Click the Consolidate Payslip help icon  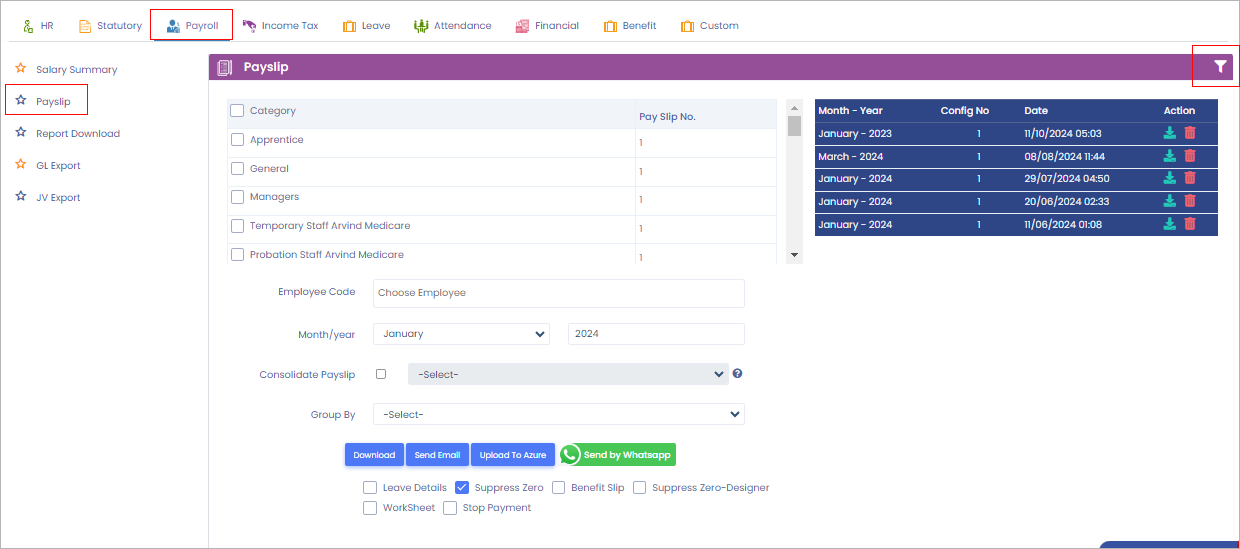(x=737, y=374)
